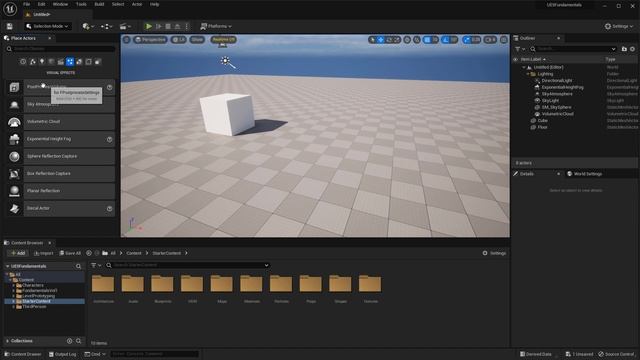
Task: Open the Edit menu
Action: [x=42, y=4]
